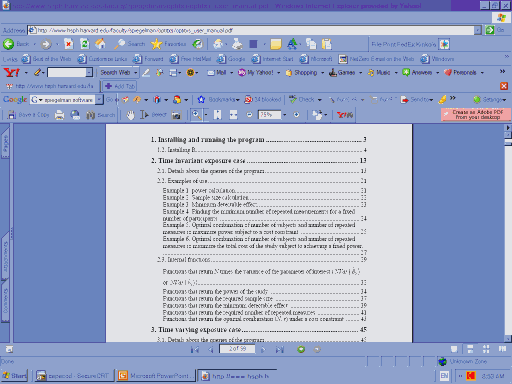The height and width of the screenshot is (384, 512).
Task: Expand the Personals dropdown arrow
Action: [x=482, y=72]
